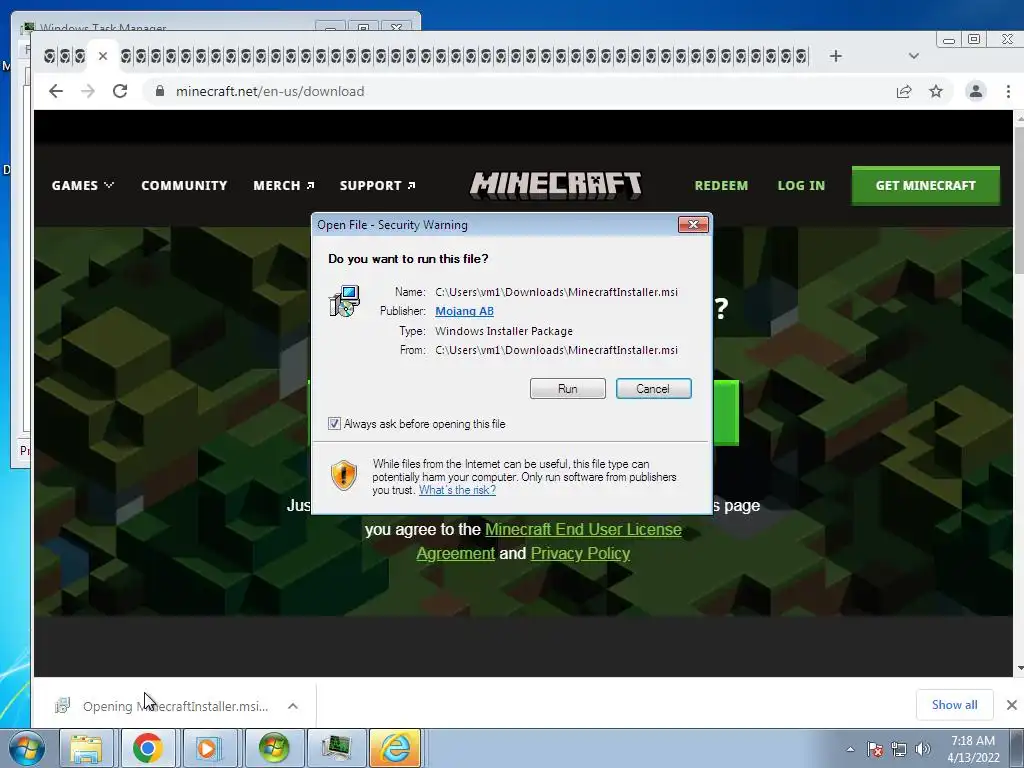
Task: Open the Windows Start menu
Action: (x=26, y=748)
